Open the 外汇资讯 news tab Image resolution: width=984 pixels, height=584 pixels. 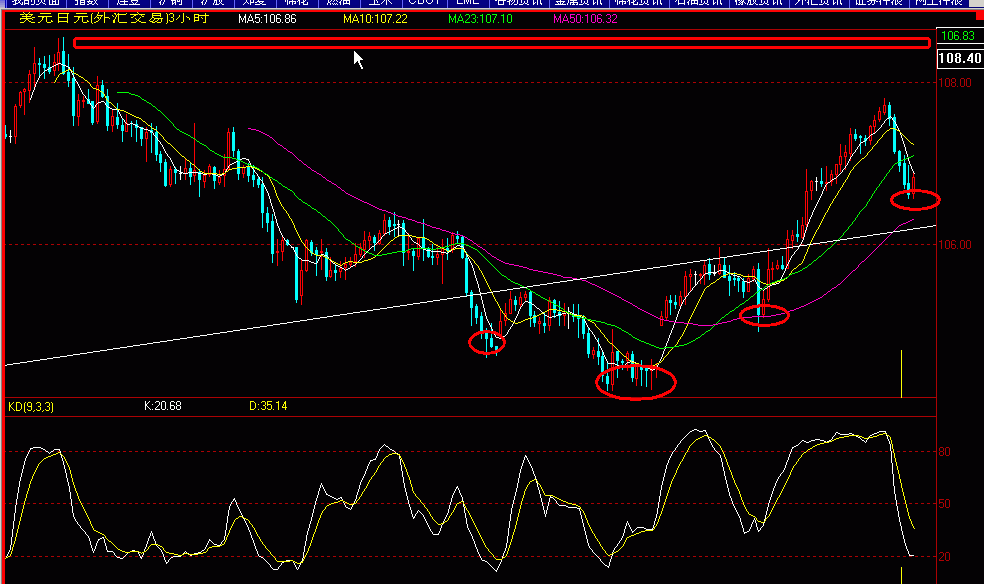(818, 3)
